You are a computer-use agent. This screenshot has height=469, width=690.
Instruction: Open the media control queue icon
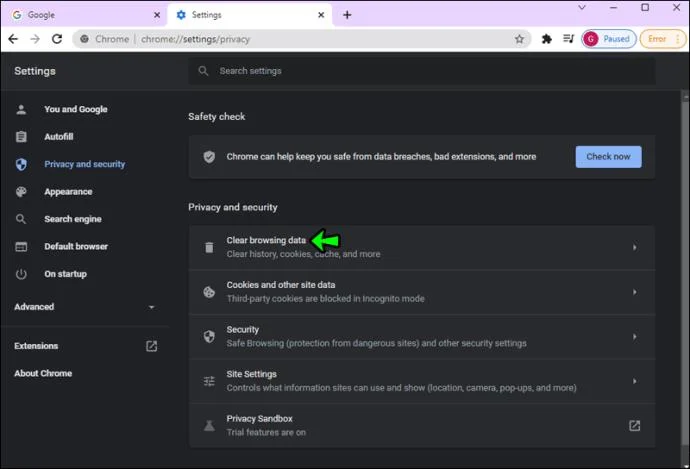coord(569,39)
